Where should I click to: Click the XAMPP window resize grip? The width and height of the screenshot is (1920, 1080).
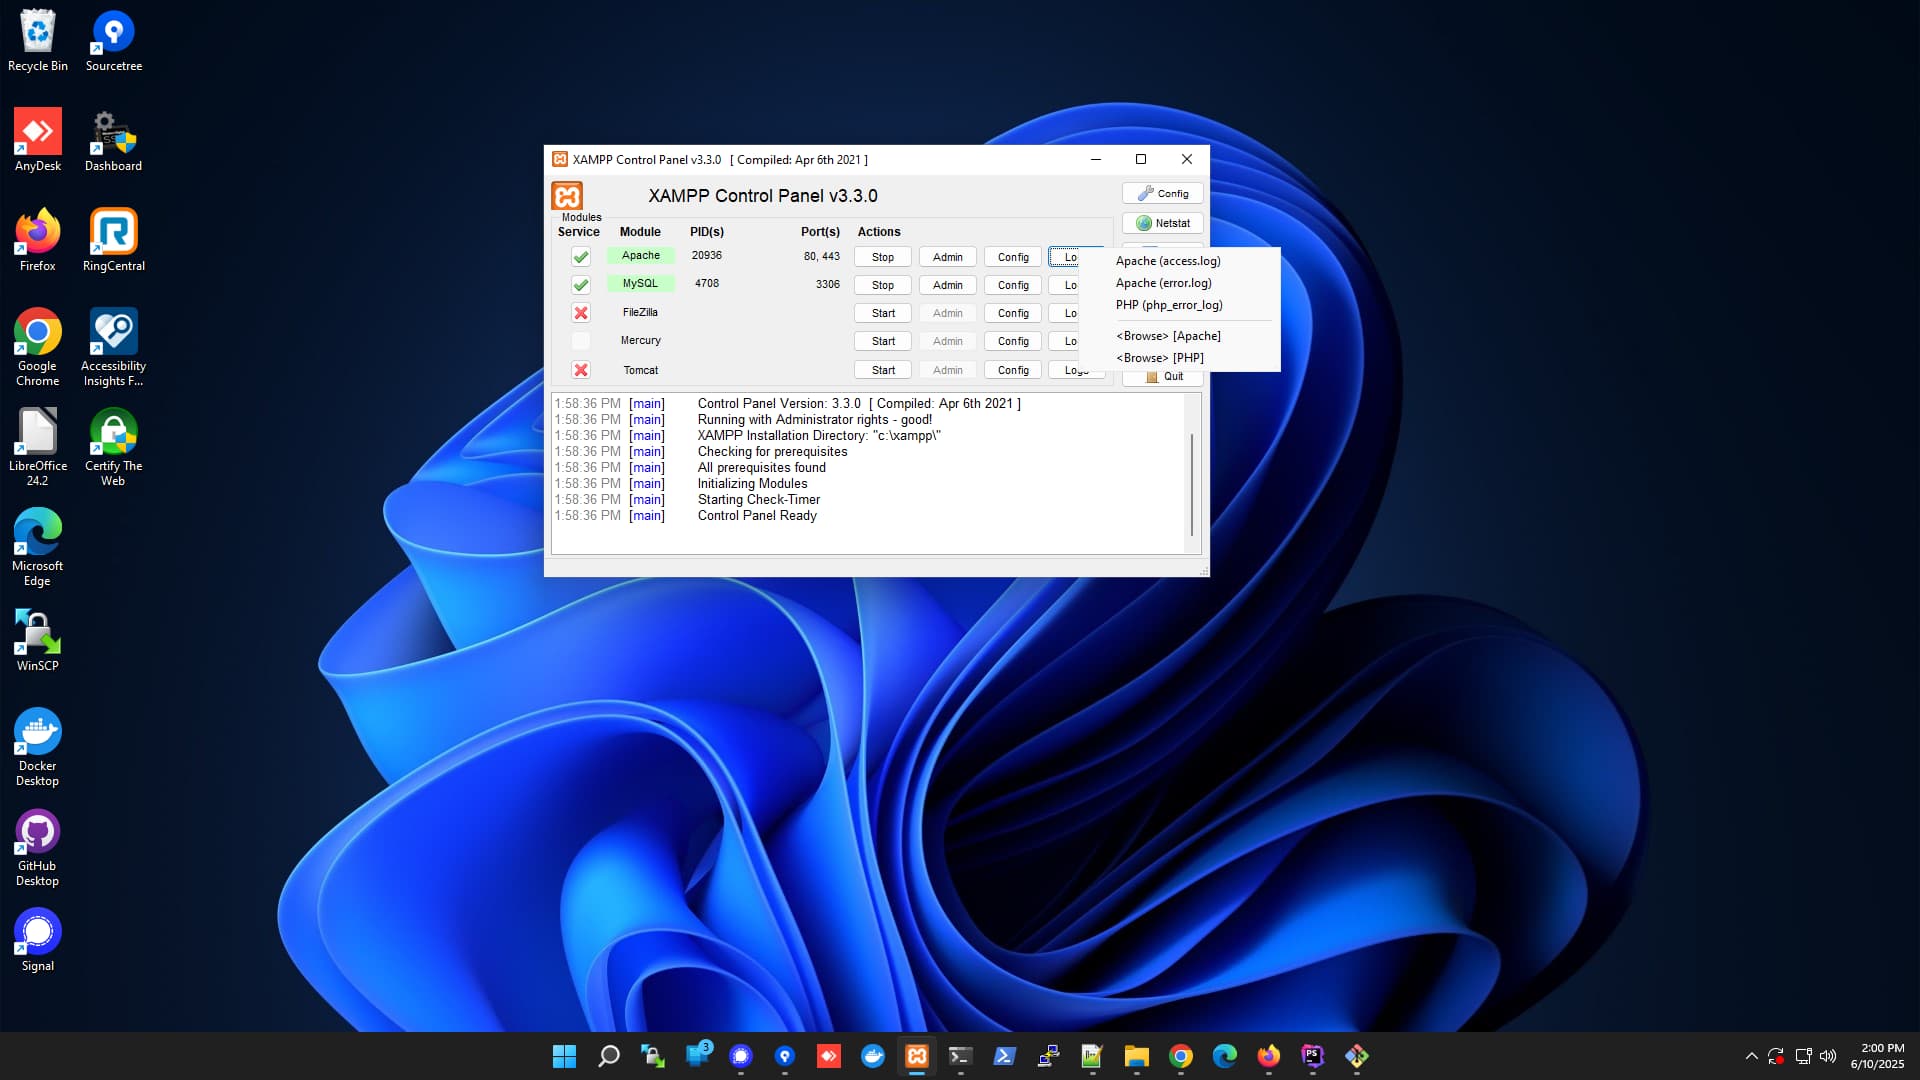coord(1203,570)
